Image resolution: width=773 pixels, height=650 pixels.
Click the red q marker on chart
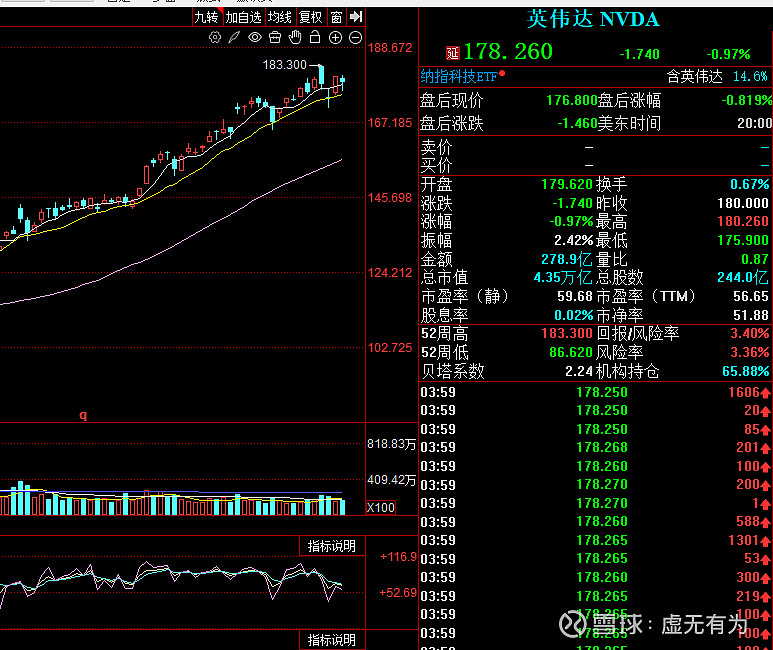coord(83,415)
